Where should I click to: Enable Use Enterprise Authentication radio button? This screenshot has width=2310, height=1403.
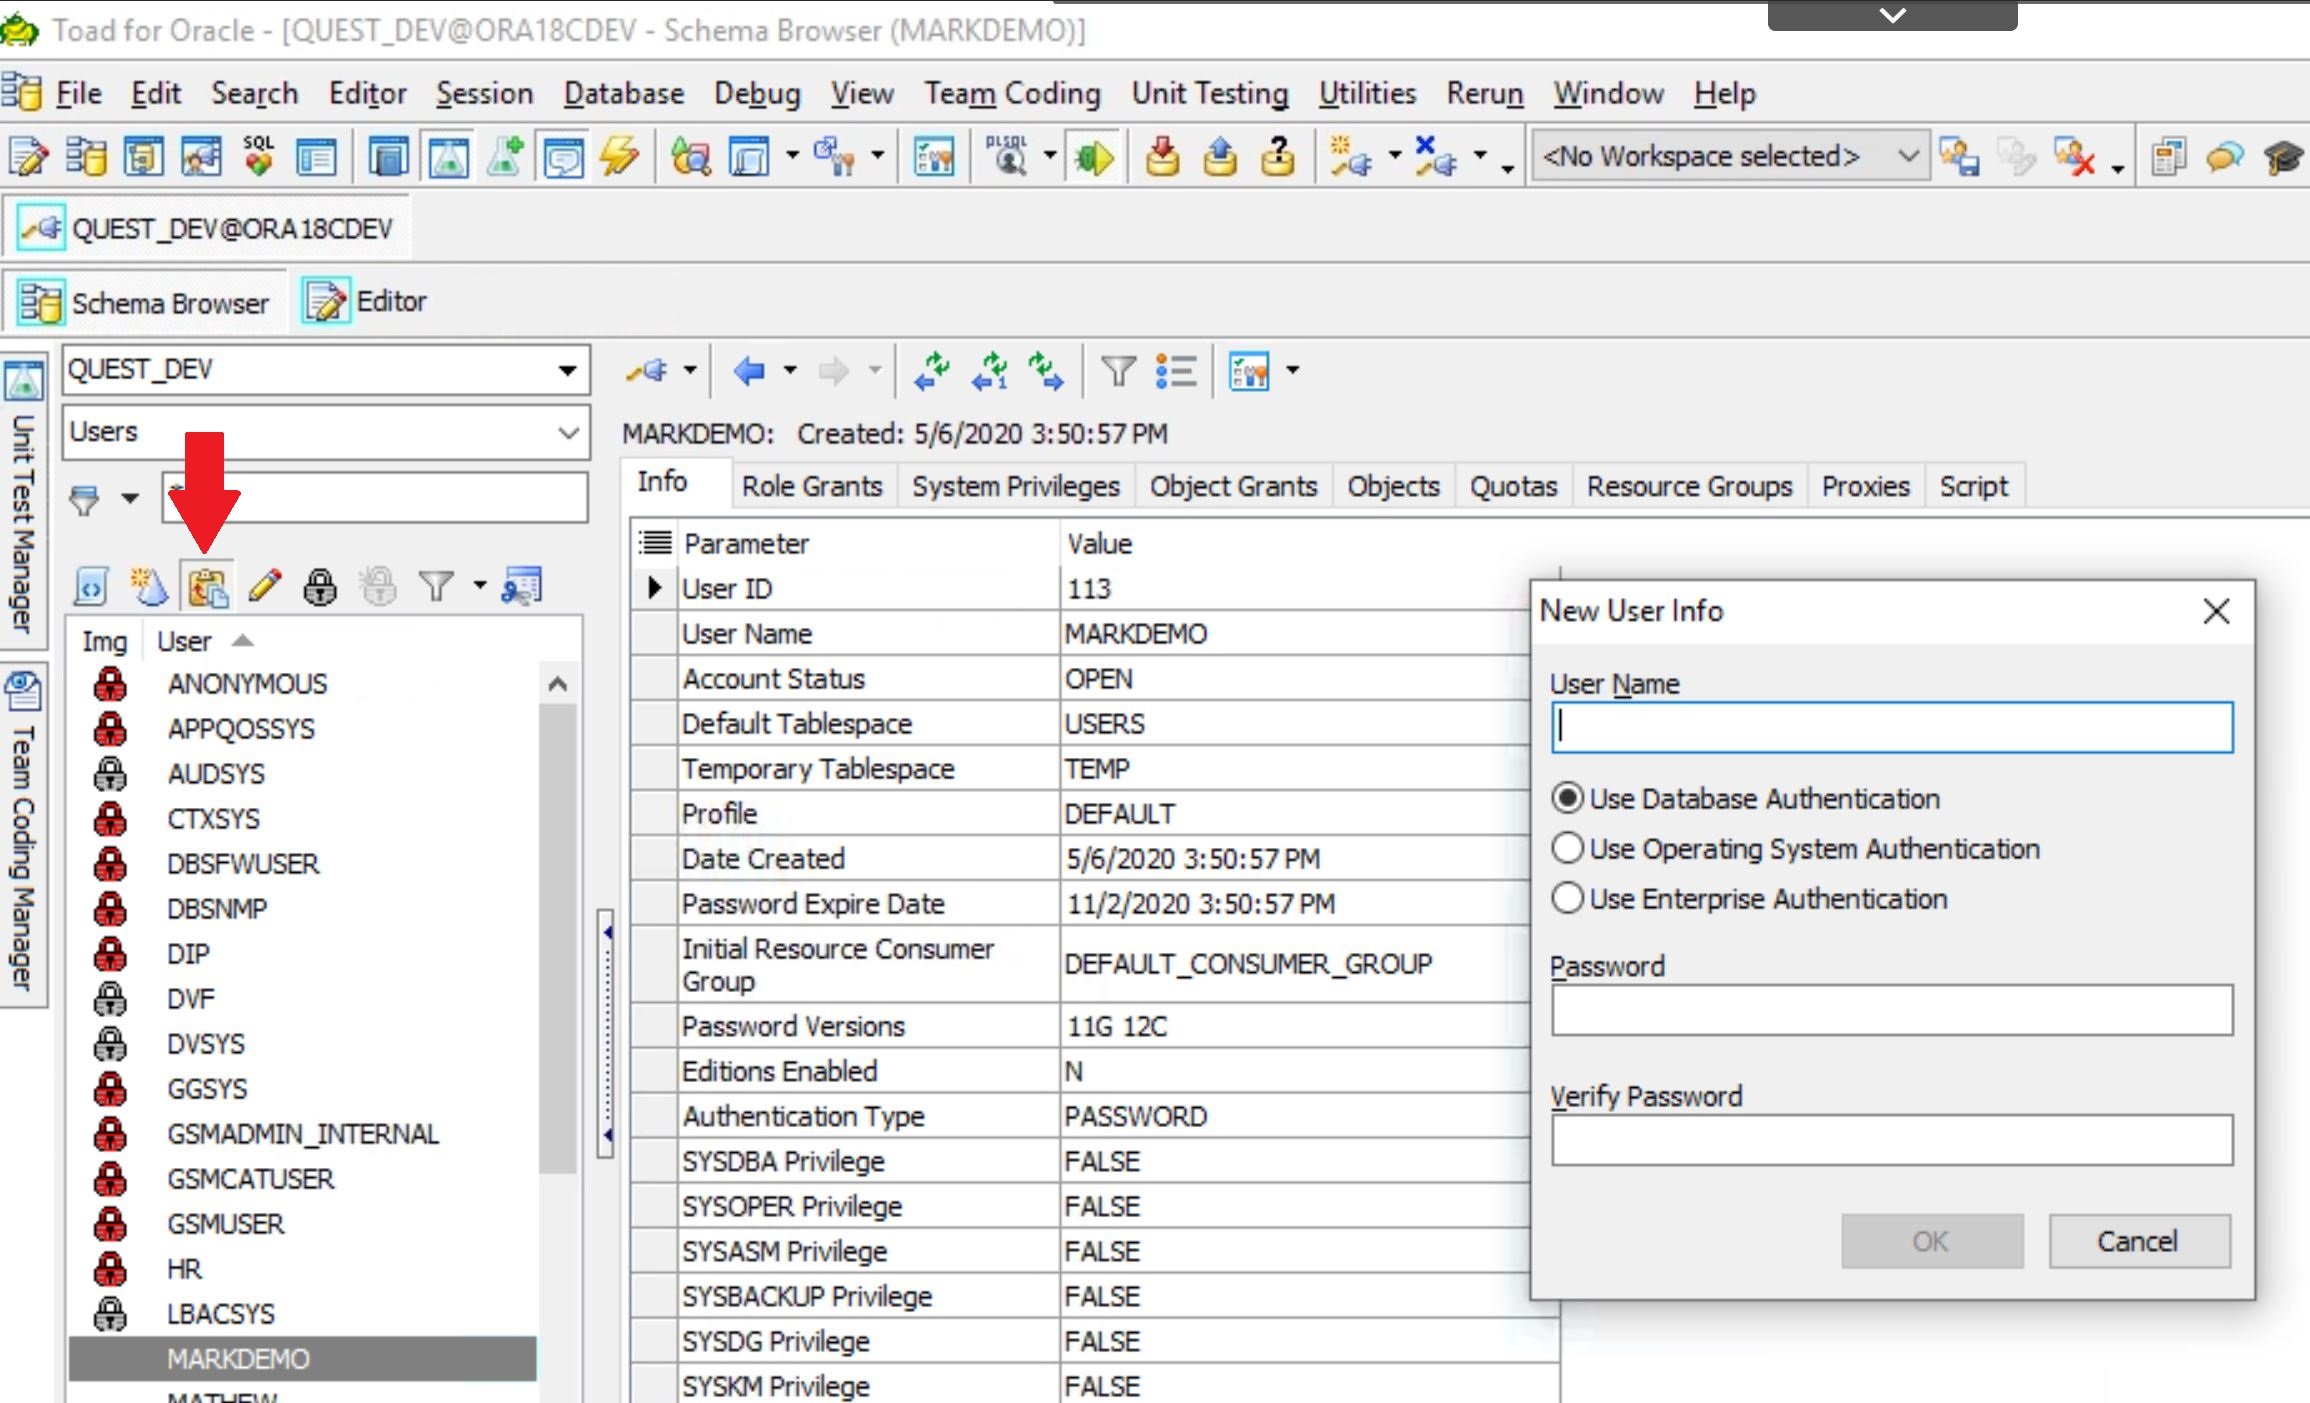[1564, 898]
